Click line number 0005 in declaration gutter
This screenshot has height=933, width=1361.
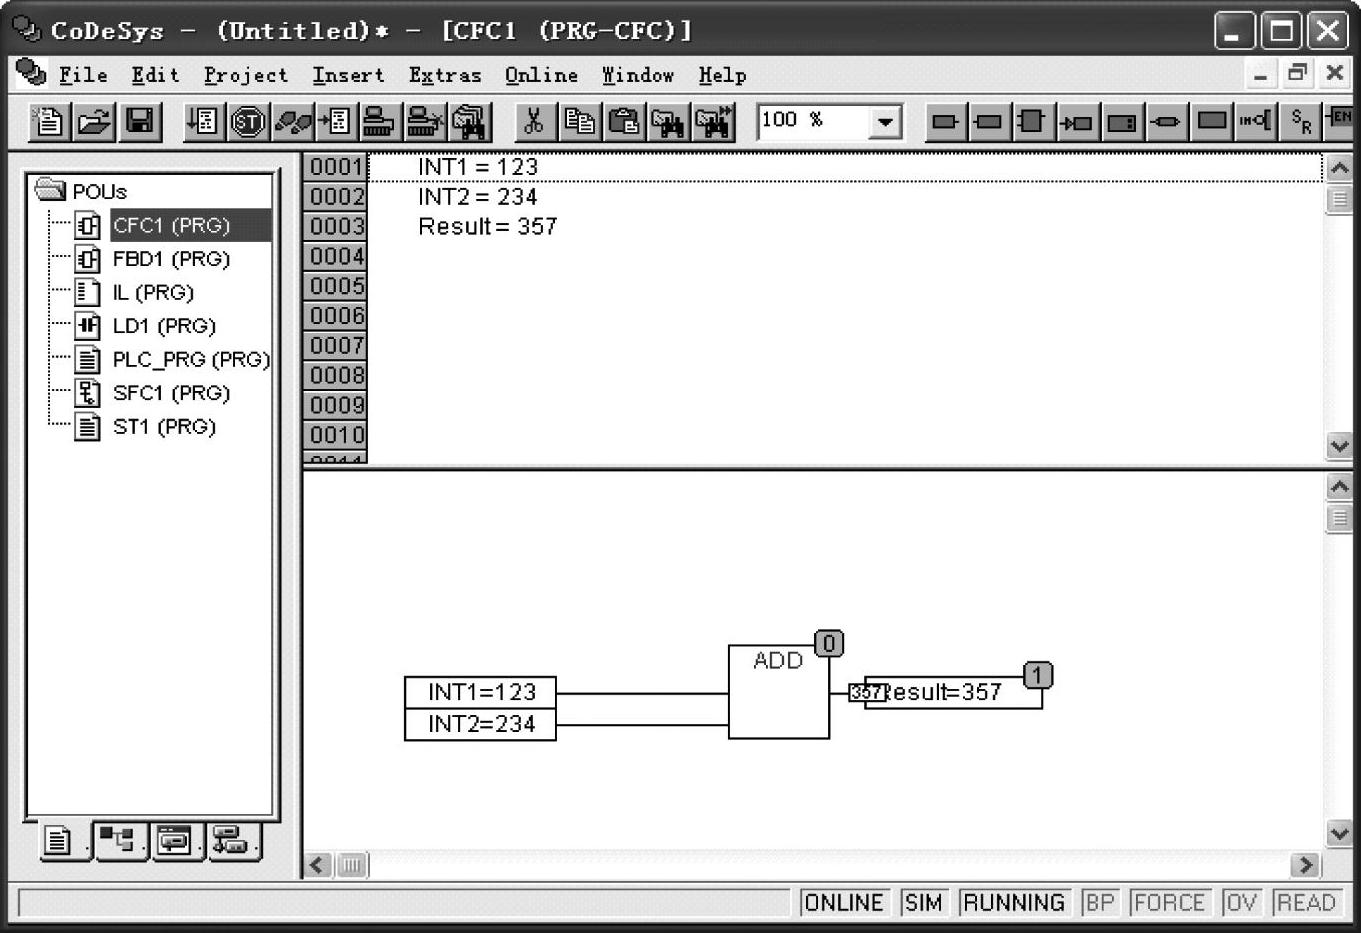click(336, 286)
